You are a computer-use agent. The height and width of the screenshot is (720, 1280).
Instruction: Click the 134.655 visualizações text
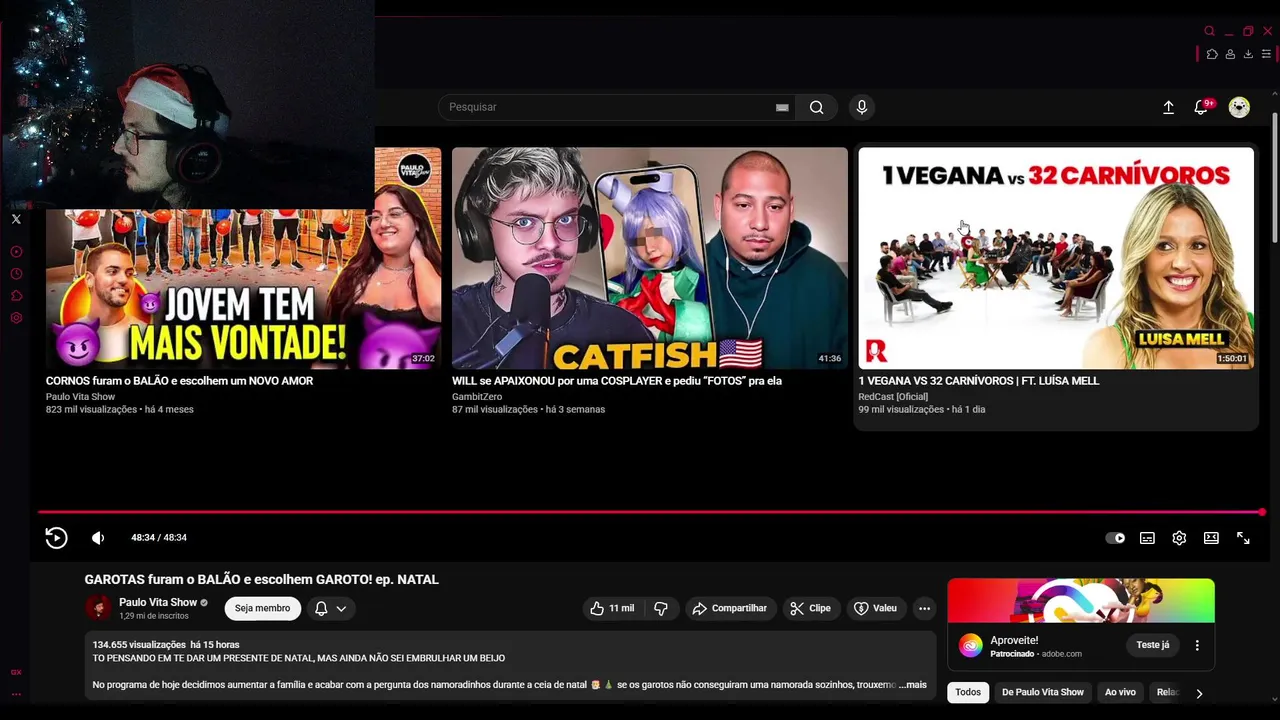click(139, 645)
